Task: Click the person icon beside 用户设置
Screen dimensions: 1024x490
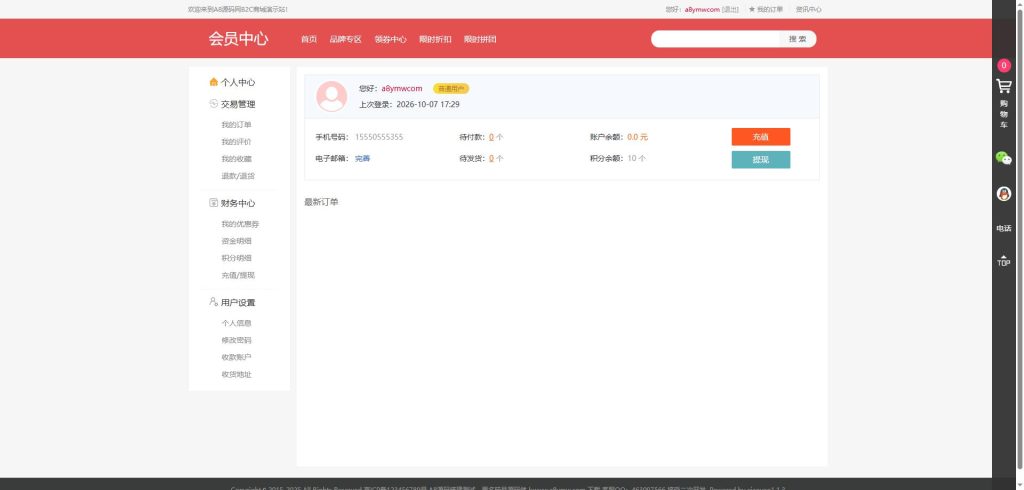Action: pyautogui.click(x=214, y=302)
